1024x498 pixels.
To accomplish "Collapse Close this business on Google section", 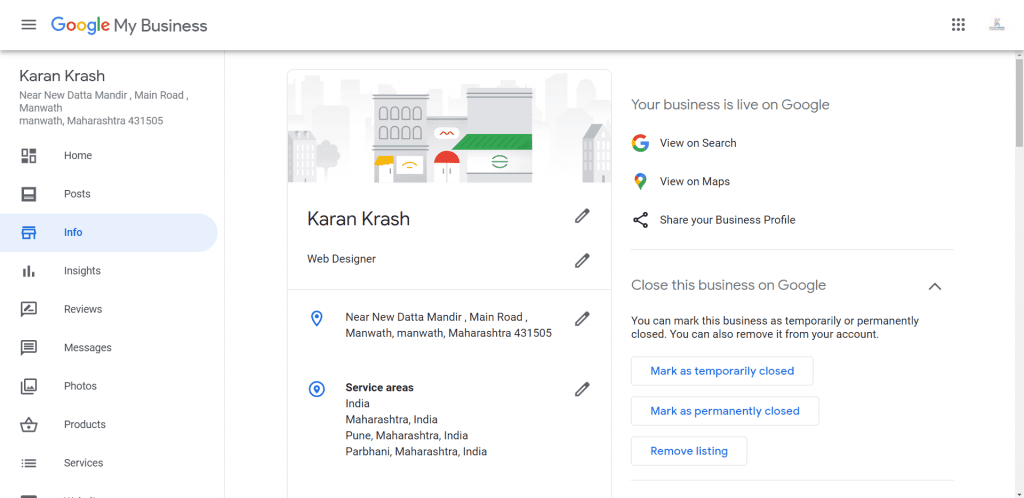I will pyautogui.click(x=935, y=286).
